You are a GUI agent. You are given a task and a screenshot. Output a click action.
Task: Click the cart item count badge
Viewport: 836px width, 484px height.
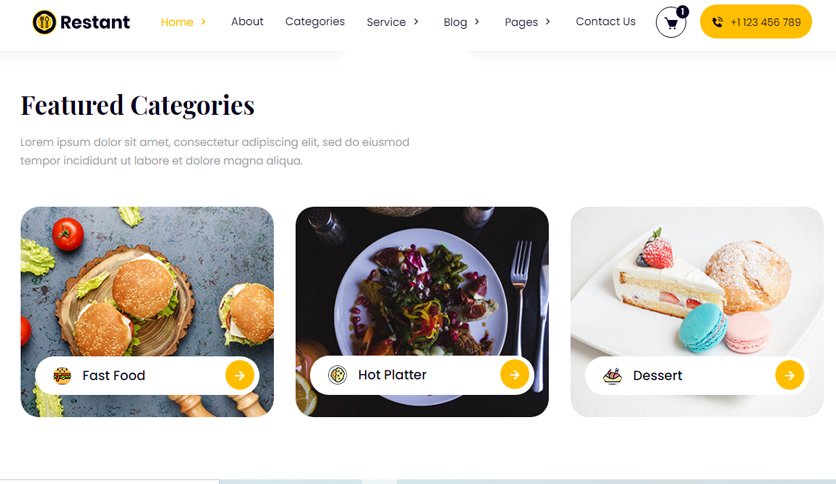tap(682, 12)
